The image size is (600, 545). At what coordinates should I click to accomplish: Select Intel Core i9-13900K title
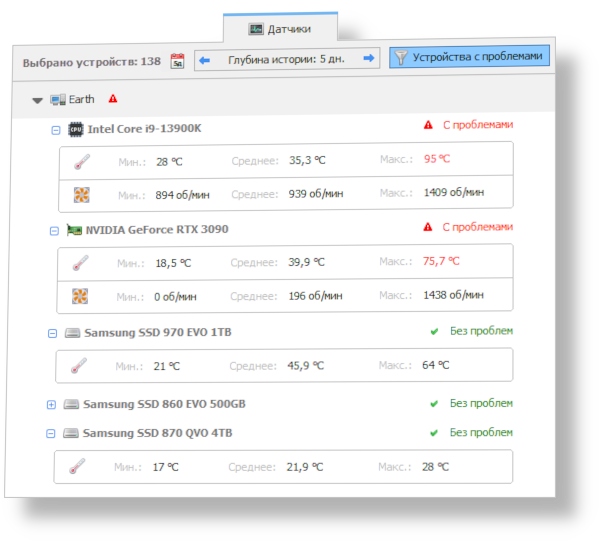point(144,129)
